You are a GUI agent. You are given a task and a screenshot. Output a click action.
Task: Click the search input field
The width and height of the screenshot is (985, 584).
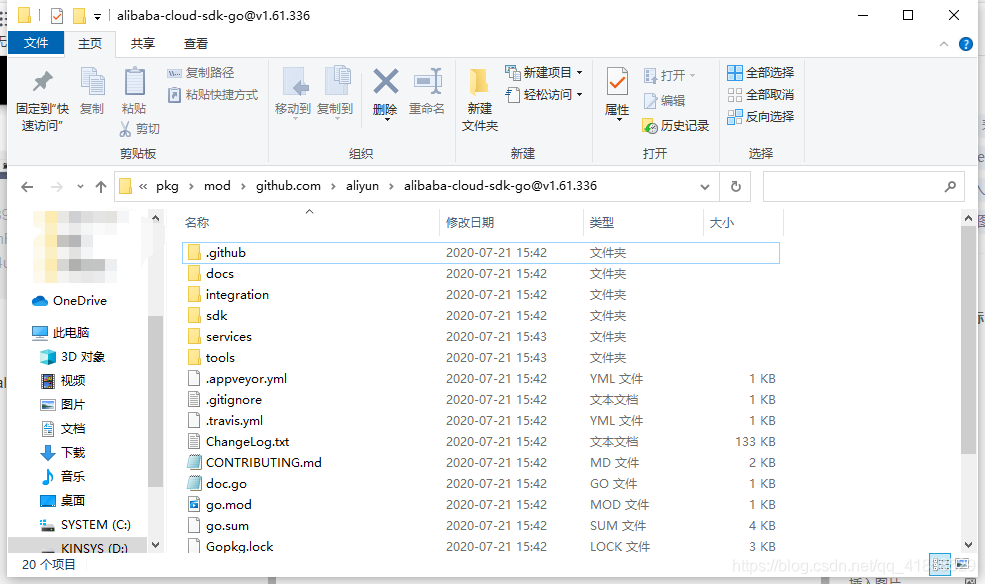pyautogui.click(x=863, y=187)
